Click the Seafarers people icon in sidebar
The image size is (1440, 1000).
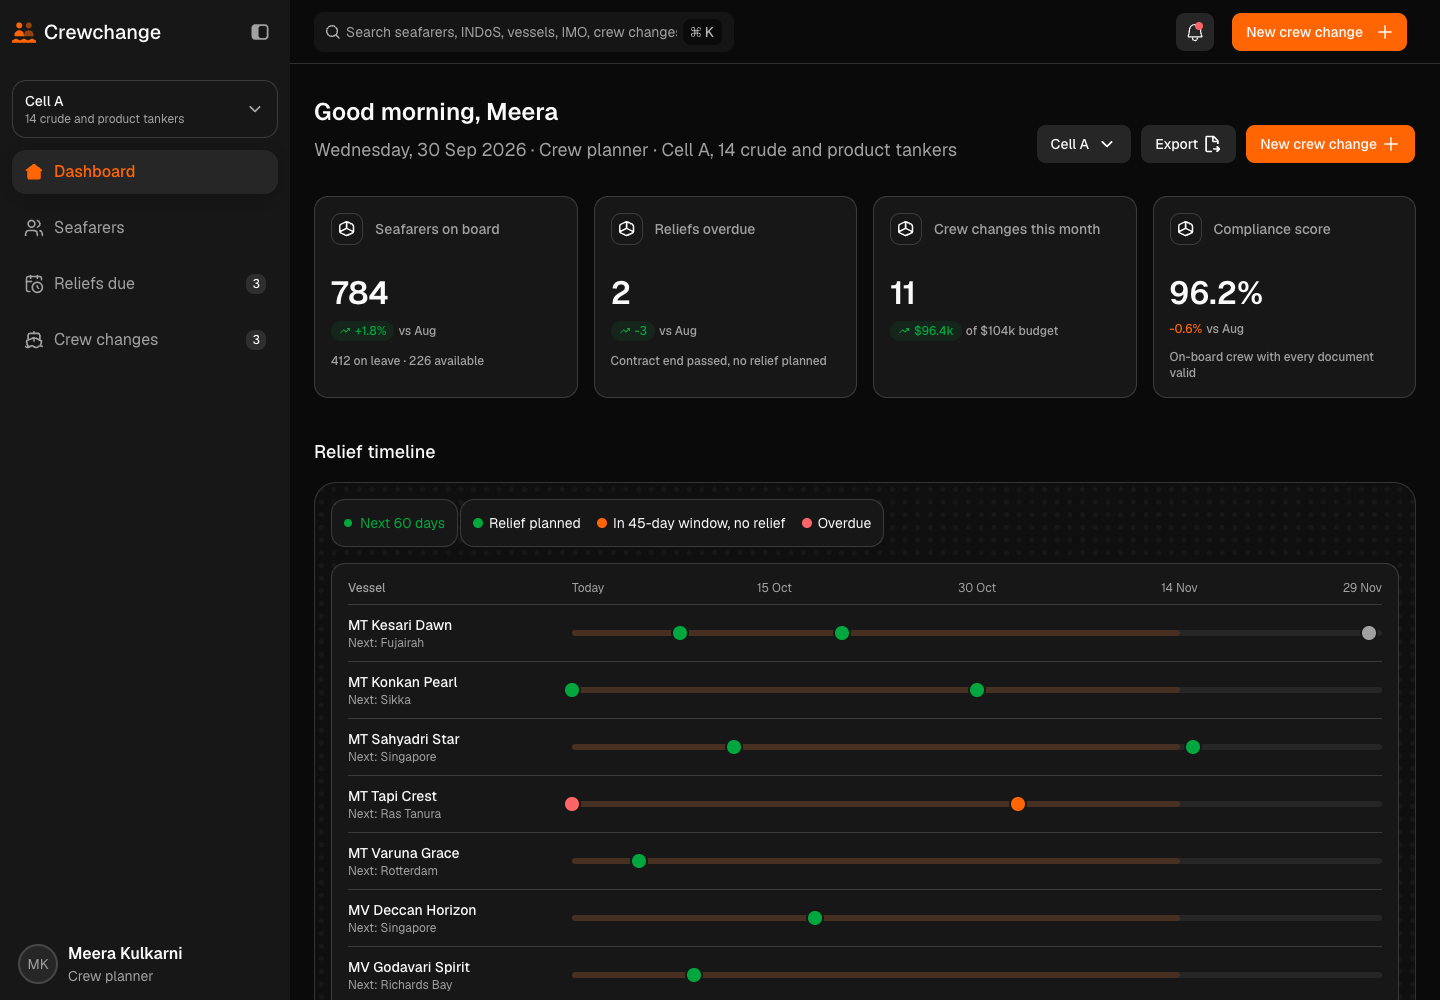point(34,228)
